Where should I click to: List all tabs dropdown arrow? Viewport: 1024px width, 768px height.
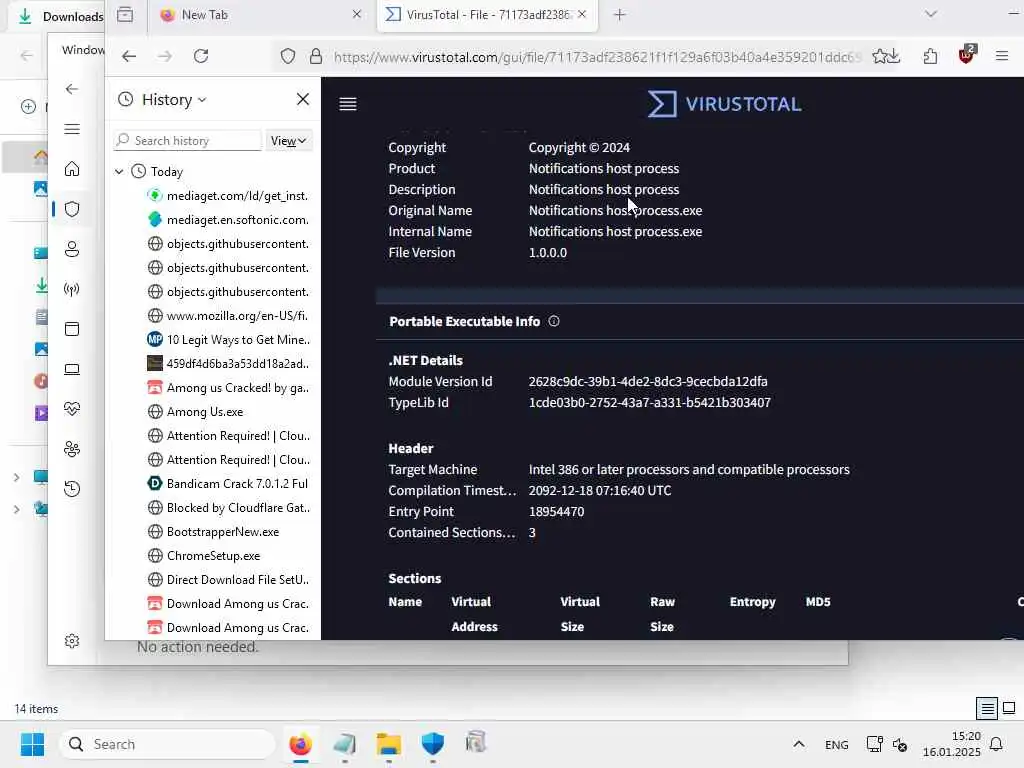point(931,14)
